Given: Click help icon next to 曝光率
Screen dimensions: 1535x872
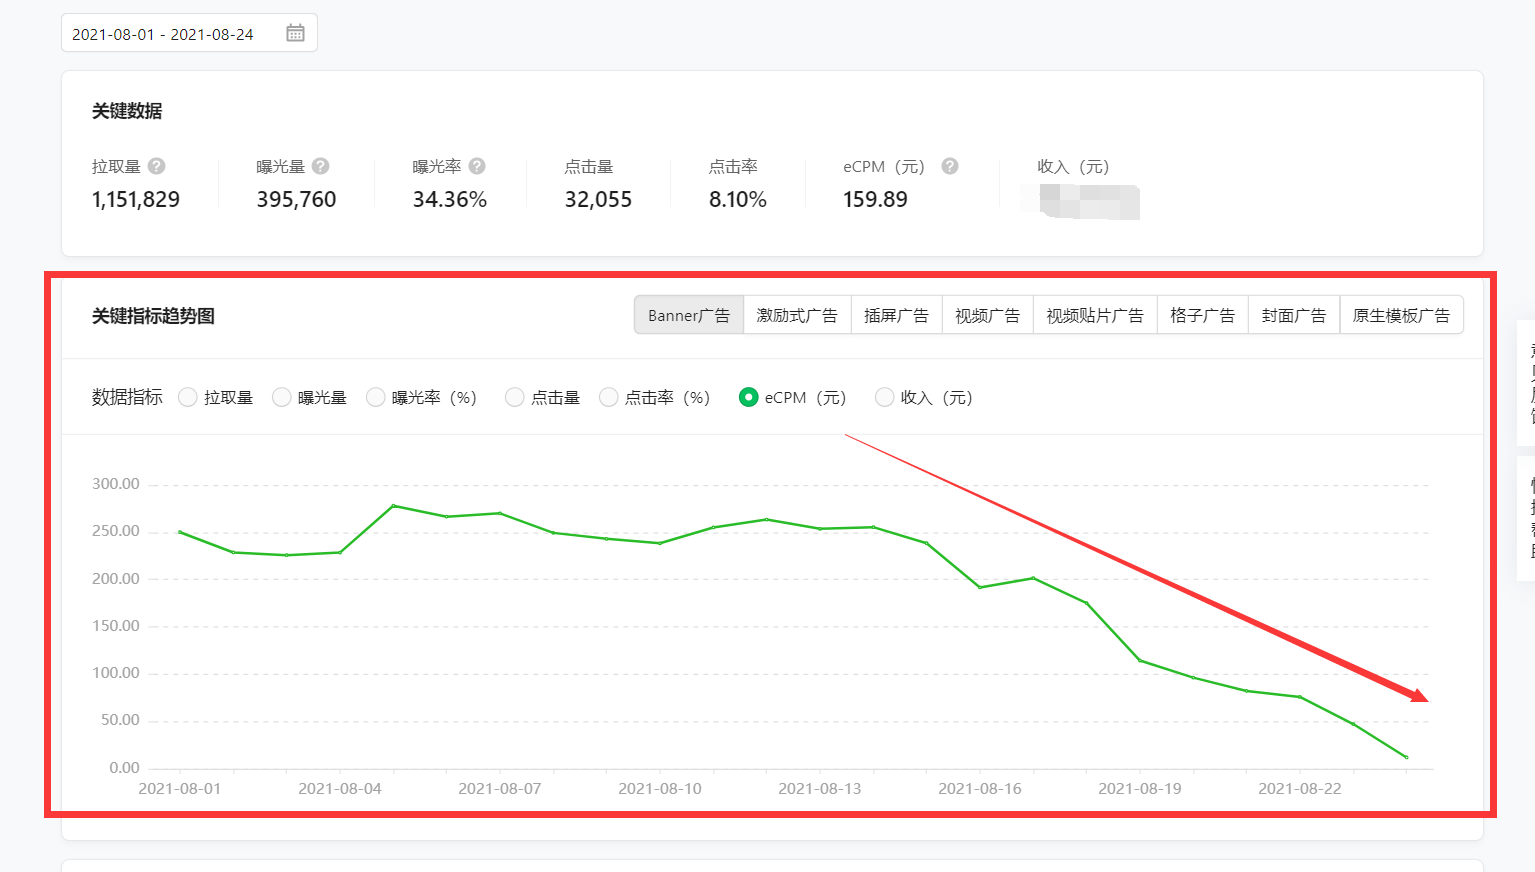Looking at the screenshot, I should coord(477,166).
